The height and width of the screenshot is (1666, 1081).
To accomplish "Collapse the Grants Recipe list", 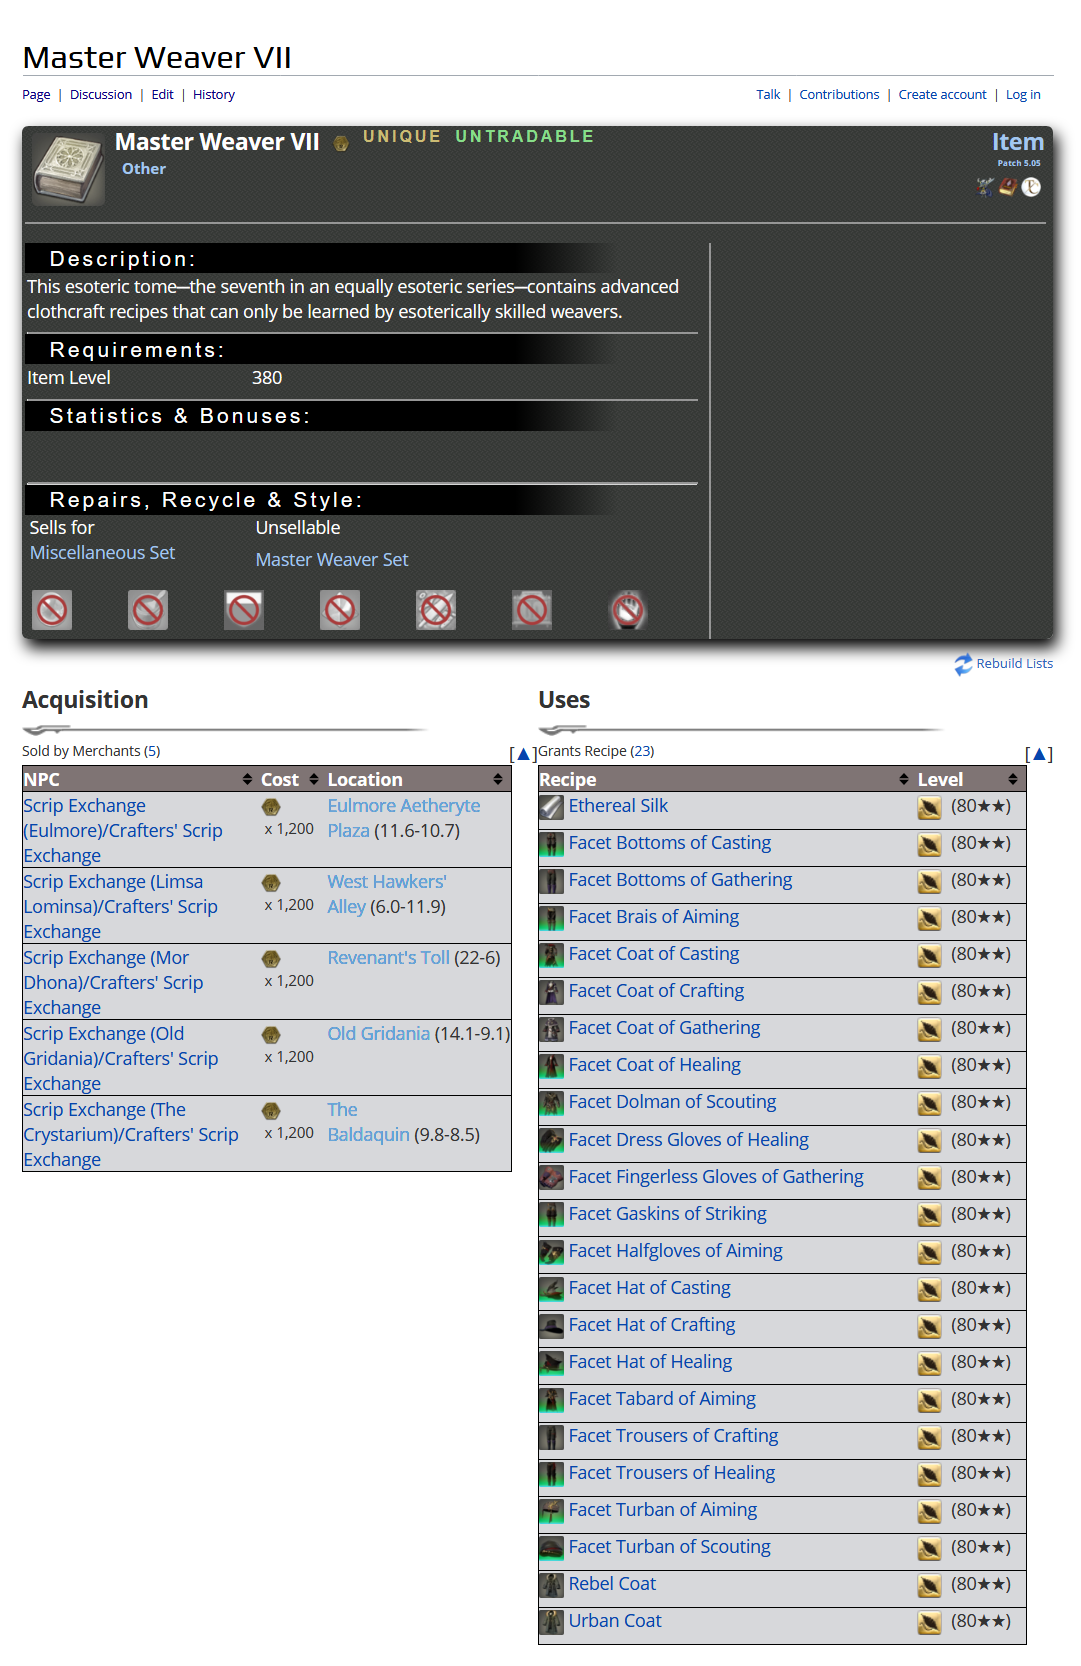I will [1039, 754].
